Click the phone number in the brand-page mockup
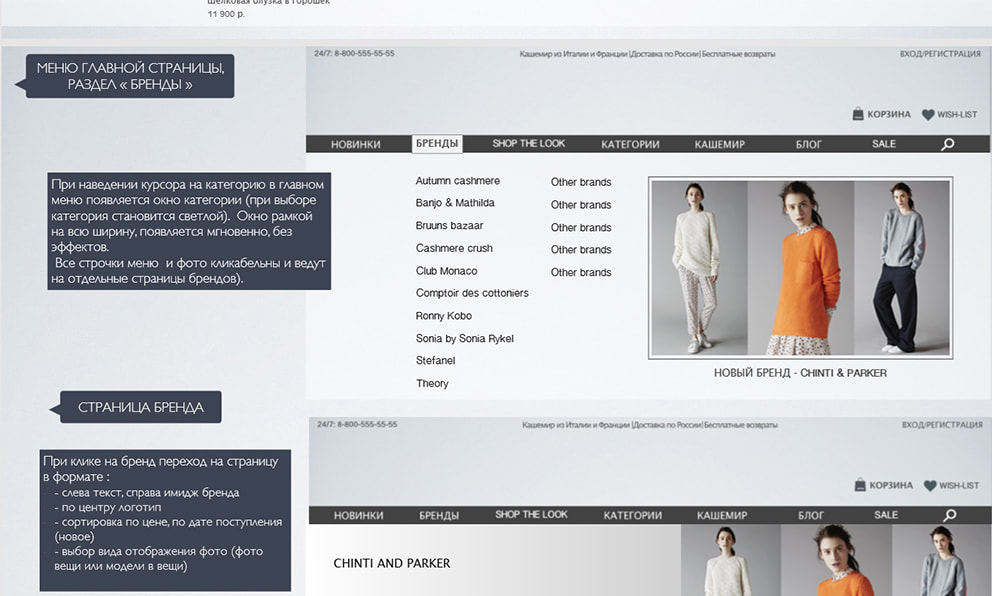992x596 pixels. [x=357, y=424]
